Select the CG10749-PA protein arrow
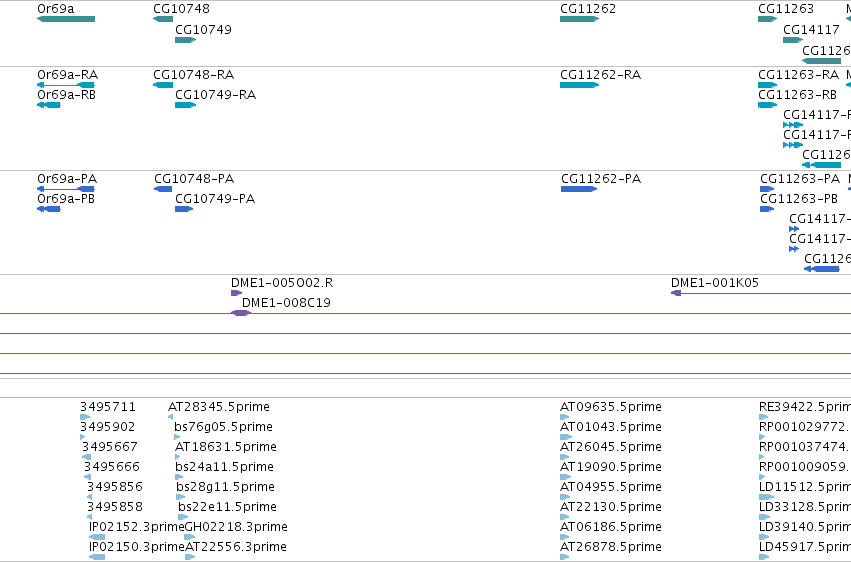Viewport: 851px width, 562px height. (x=184, y=209)
